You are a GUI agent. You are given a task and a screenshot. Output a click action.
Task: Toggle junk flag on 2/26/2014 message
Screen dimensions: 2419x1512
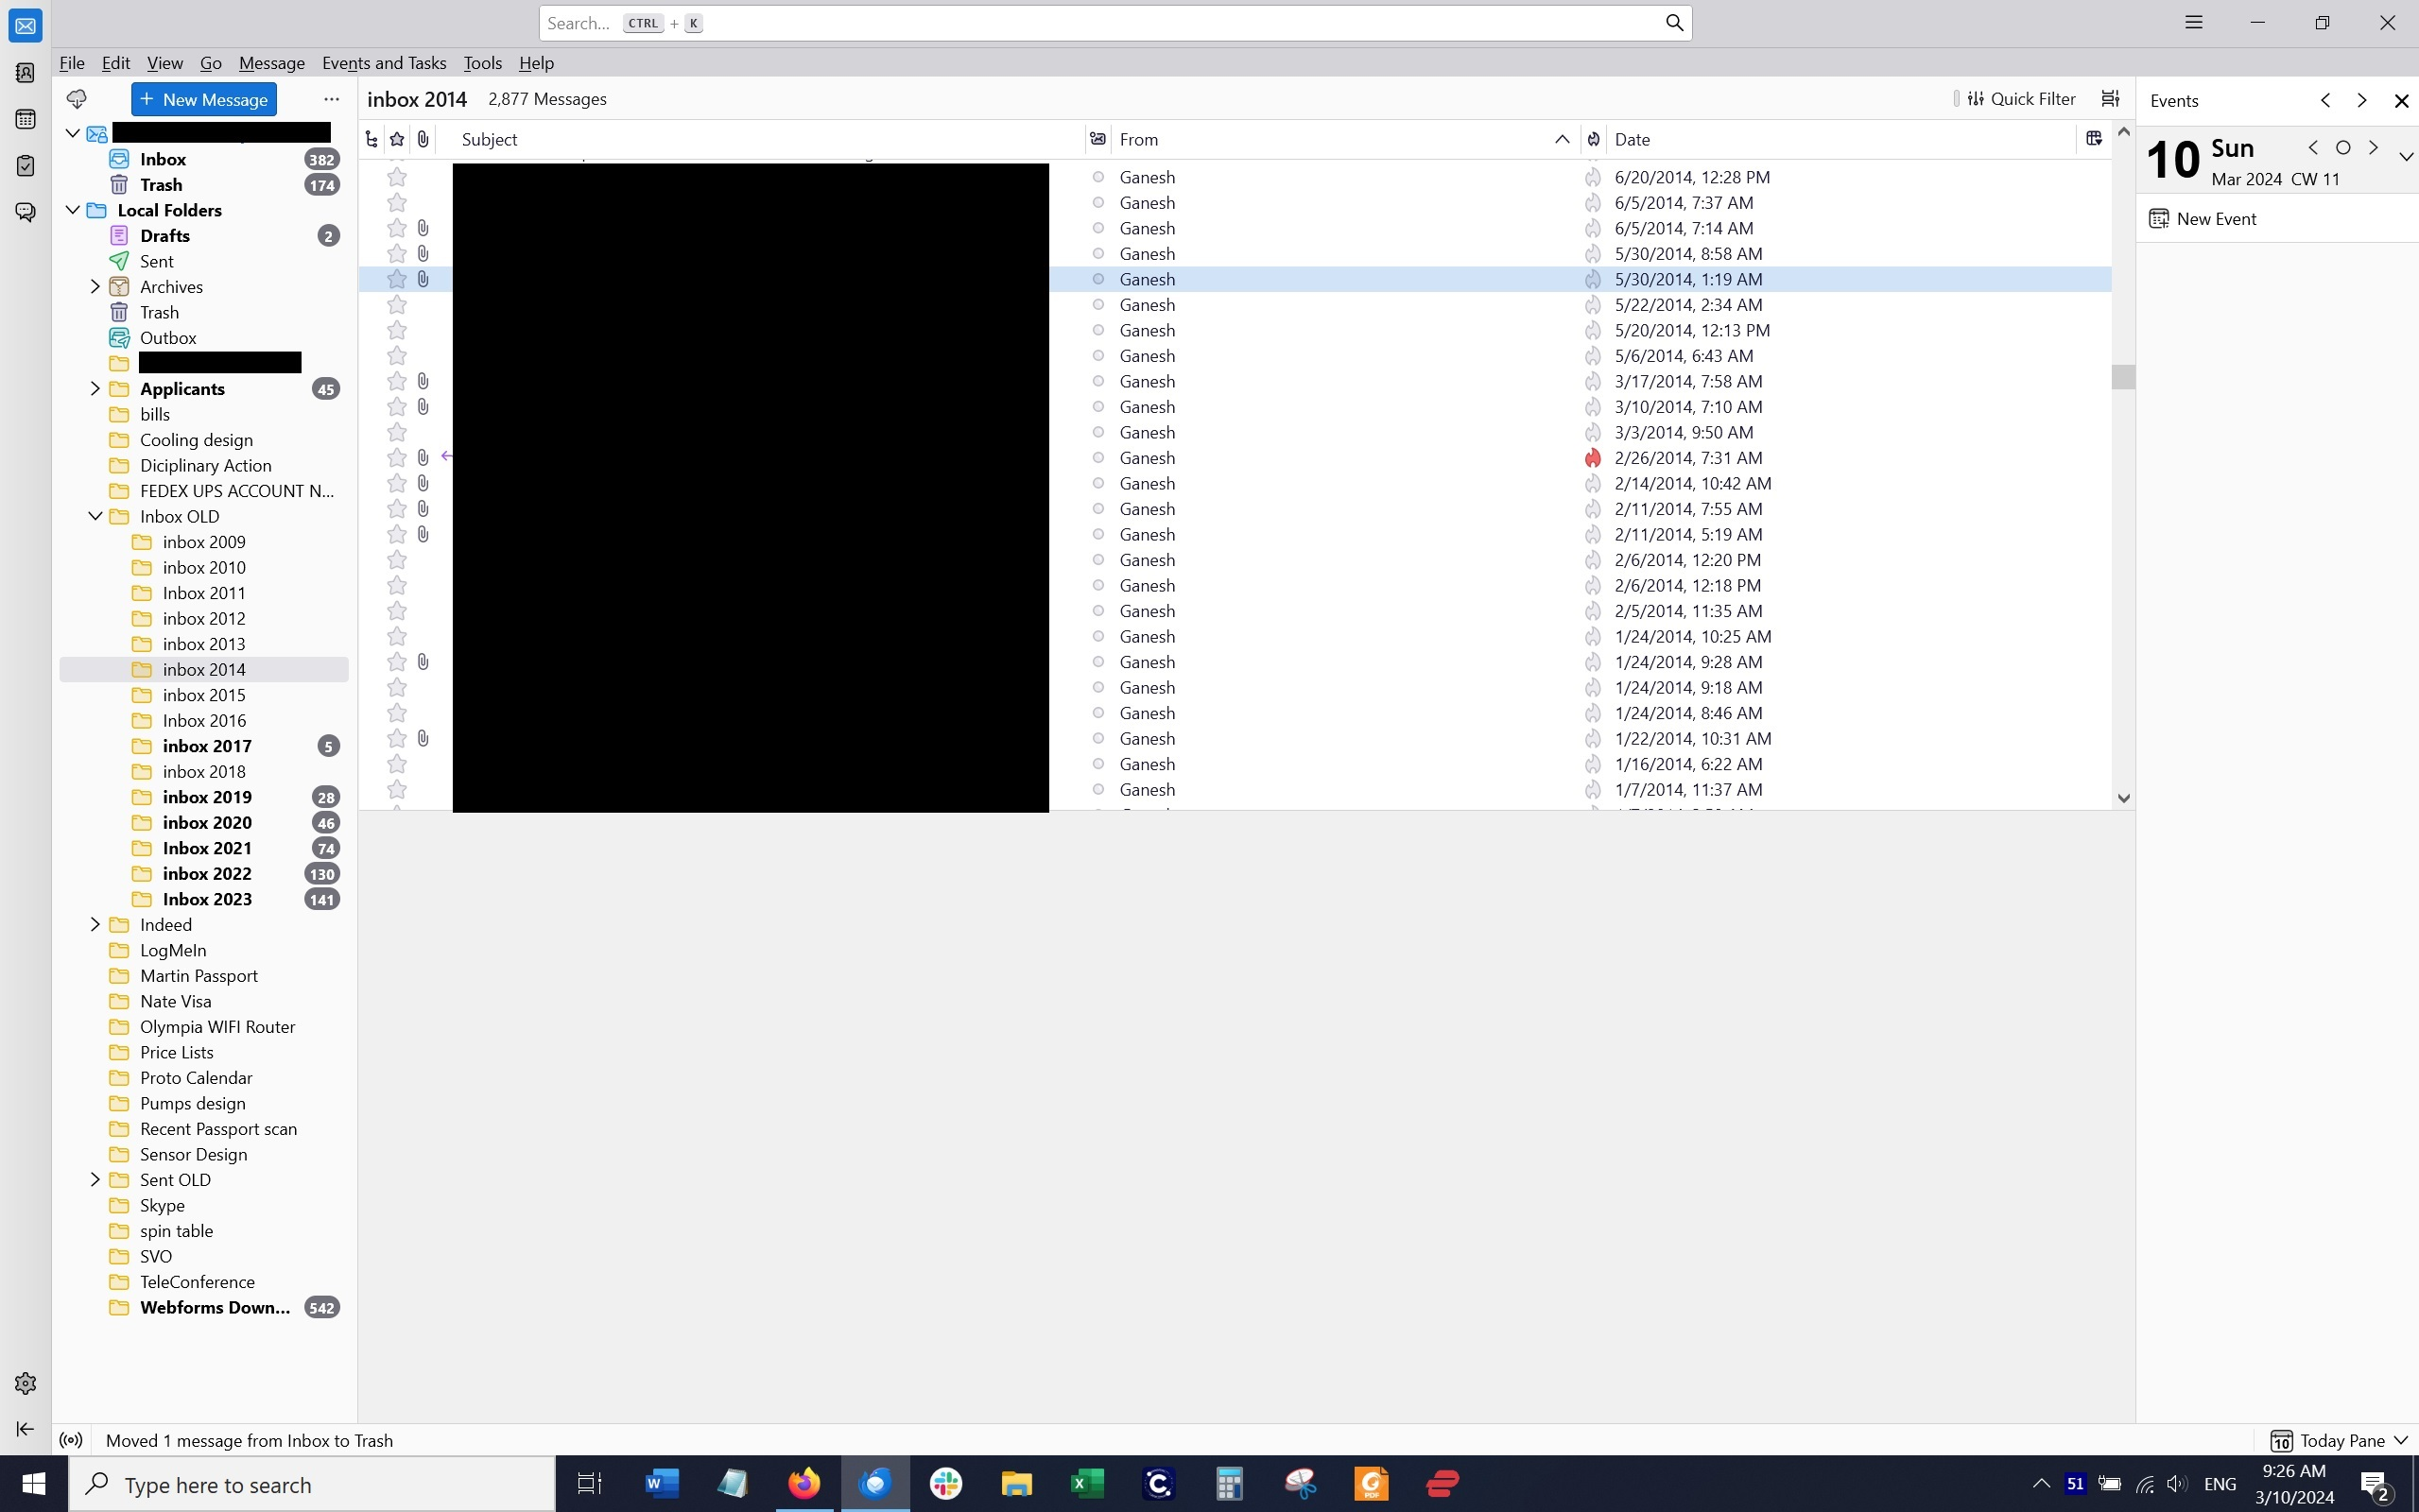pos(1593,458)
